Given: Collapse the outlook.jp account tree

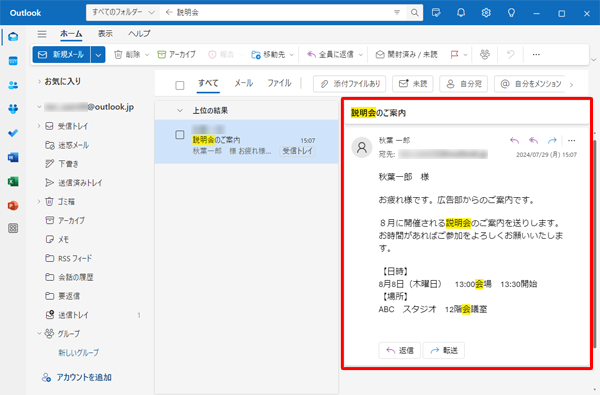Looking at the screenshot, I should coord(39,107).
